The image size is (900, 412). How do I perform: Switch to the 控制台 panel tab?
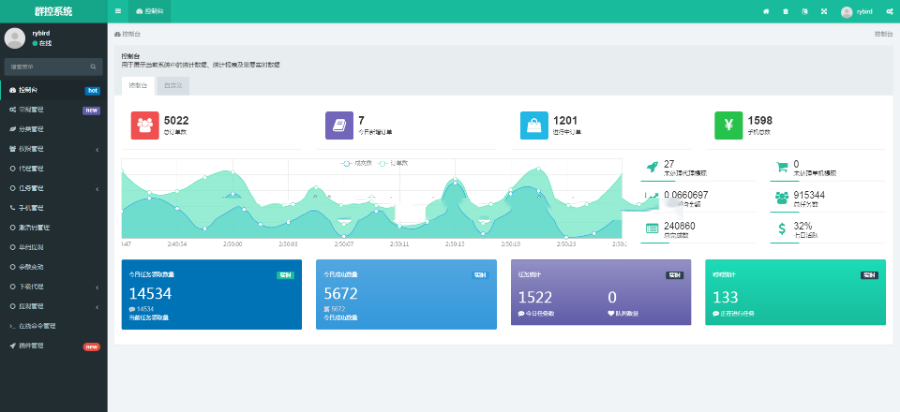[x=138, y=85]
